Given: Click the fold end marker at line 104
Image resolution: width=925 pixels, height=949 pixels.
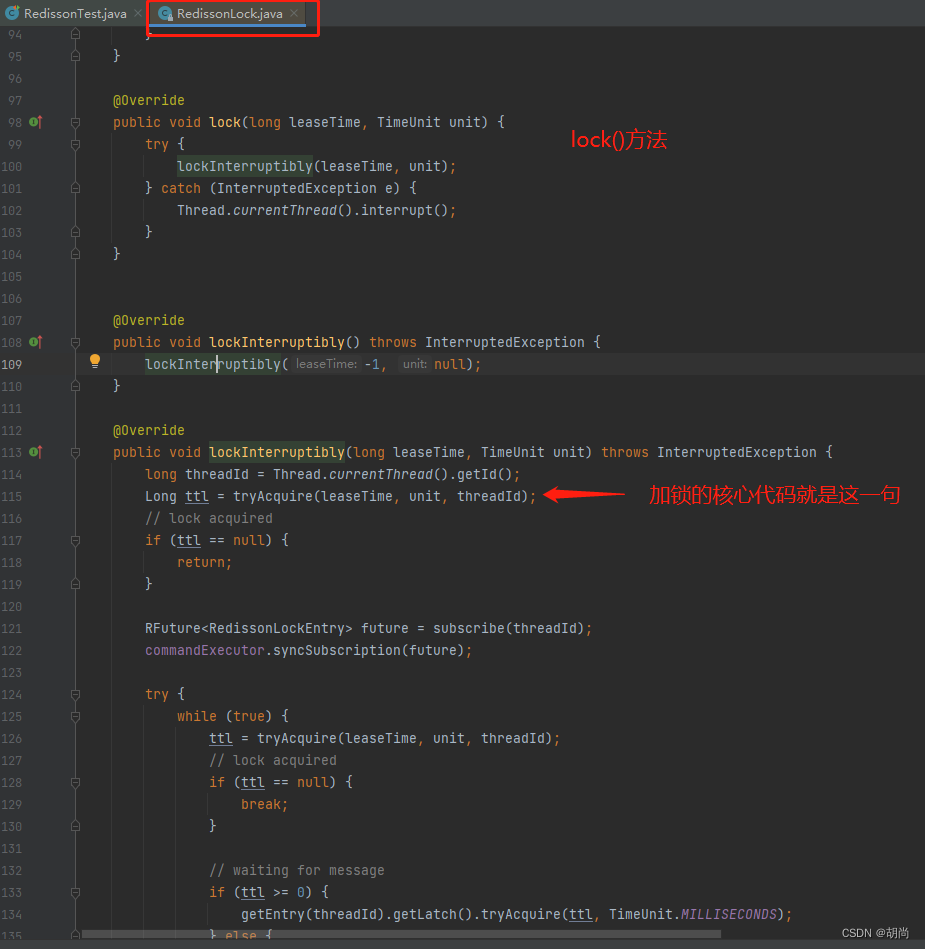Looking at the screenshot, I should click(75, 254).
